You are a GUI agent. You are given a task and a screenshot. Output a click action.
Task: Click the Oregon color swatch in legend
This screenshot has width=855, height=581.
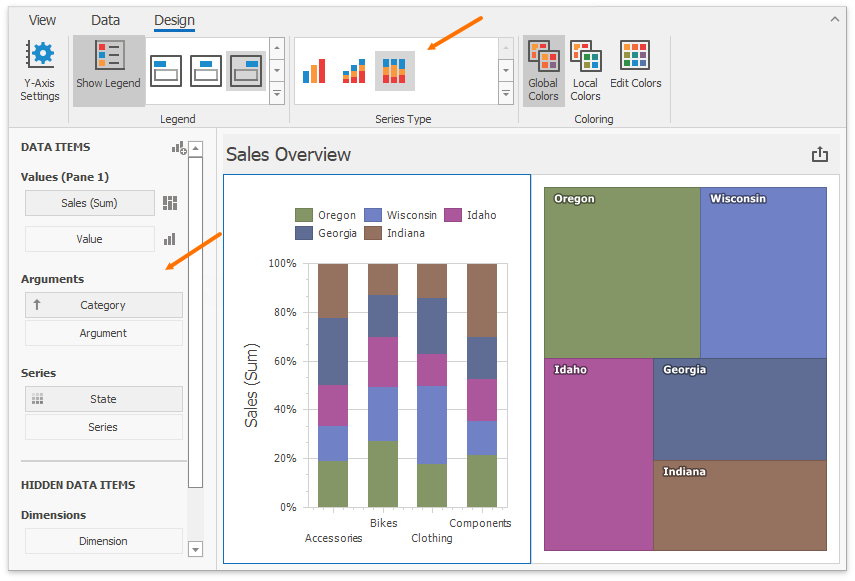(304, 215)
